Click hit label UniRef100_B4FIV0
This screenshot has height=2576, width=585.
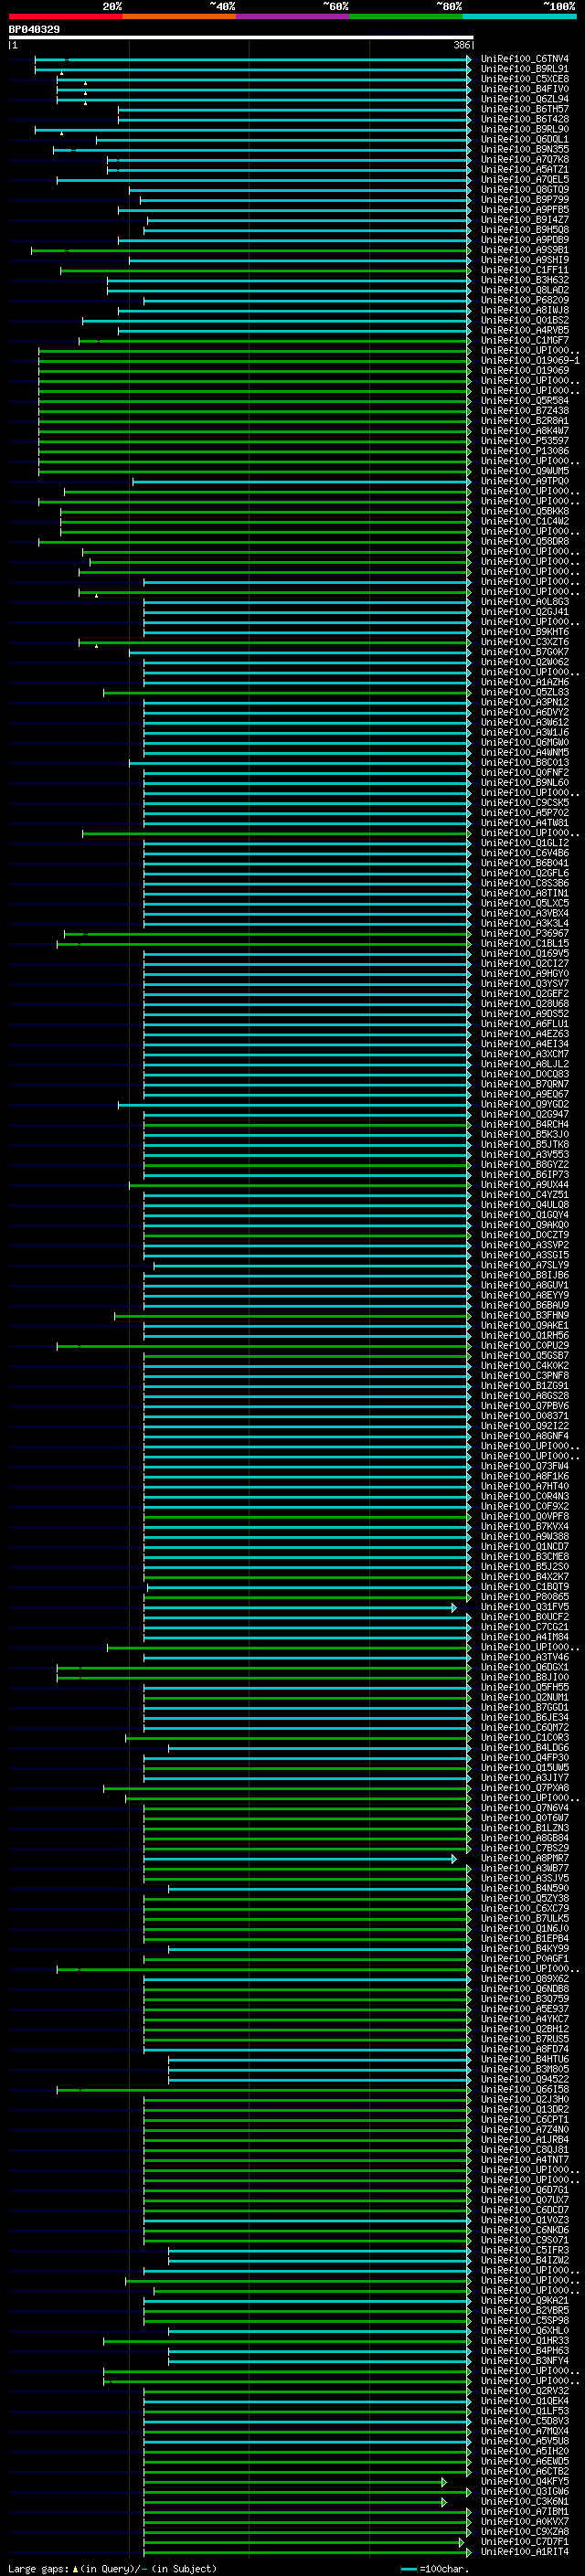point(525,89)
